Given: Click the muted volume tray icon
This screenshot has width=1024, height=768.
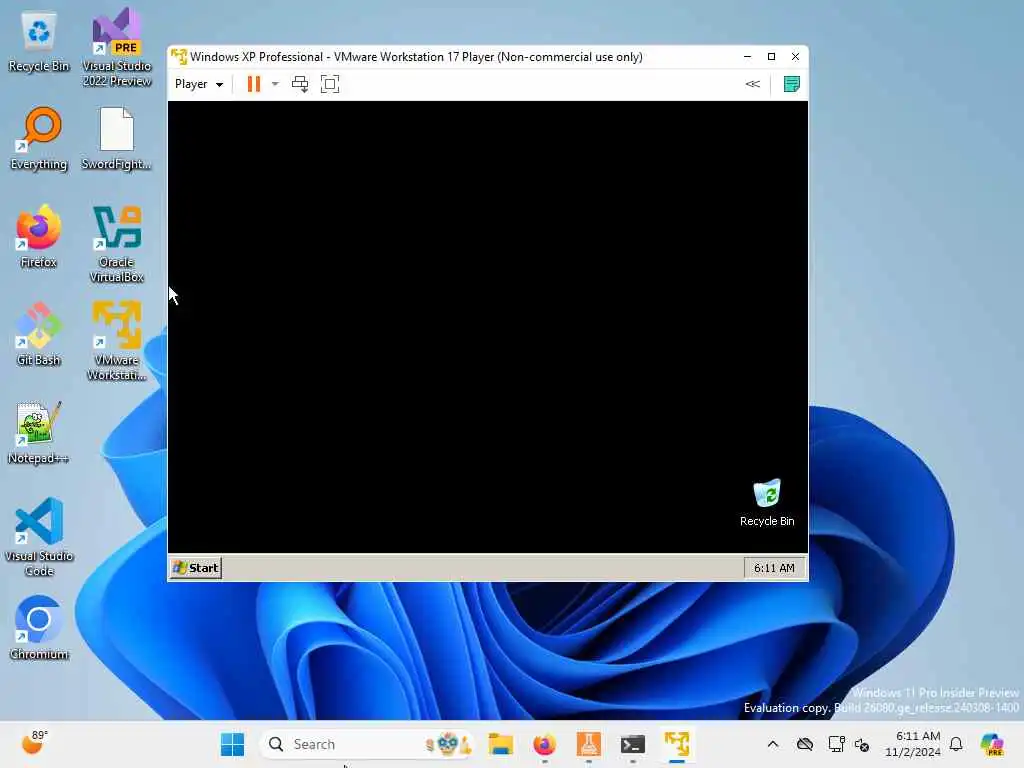Looking at the screenshot, I should pos(861,744).
